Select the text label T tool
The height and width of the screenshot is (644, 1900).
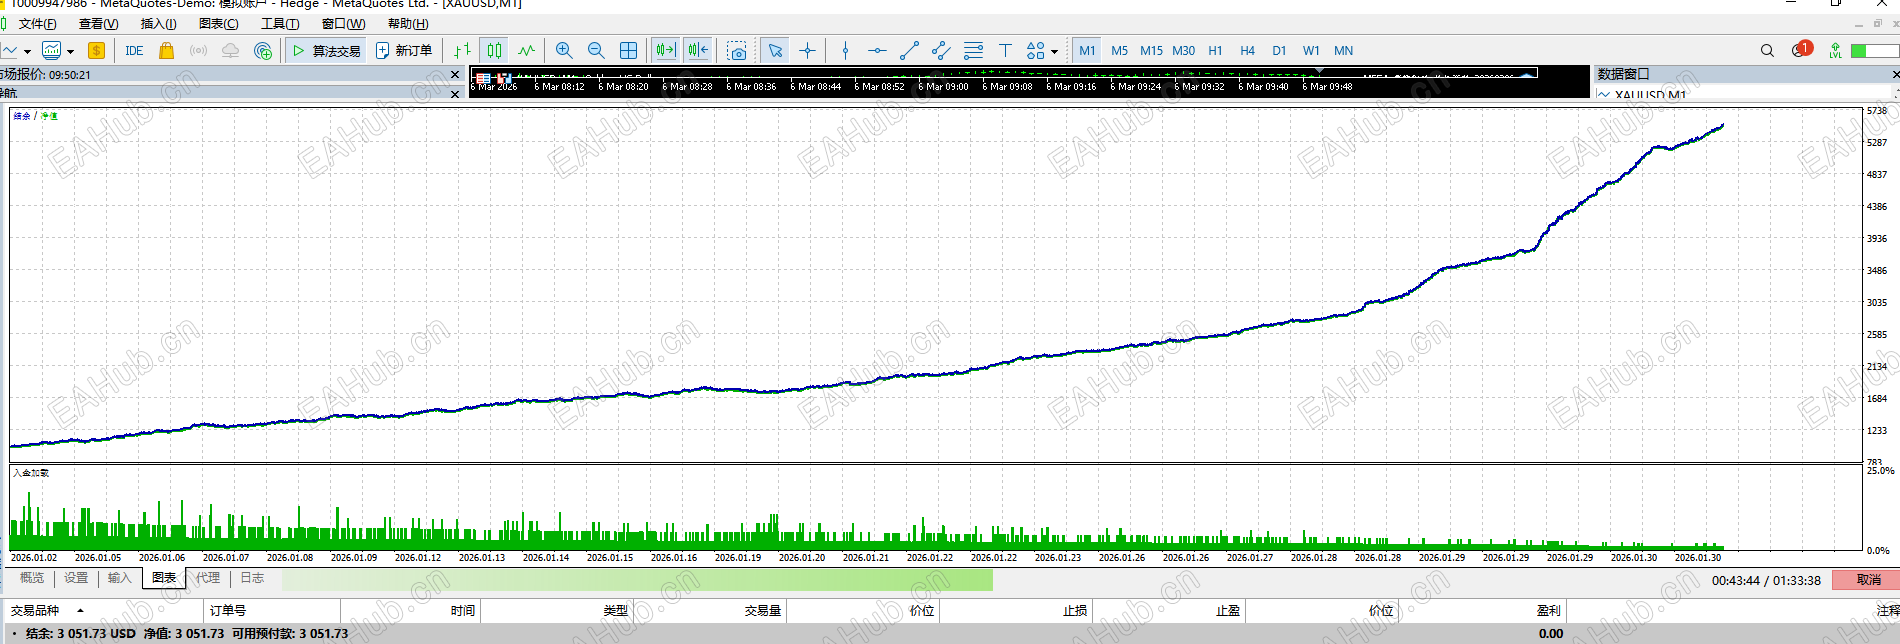1005,50
